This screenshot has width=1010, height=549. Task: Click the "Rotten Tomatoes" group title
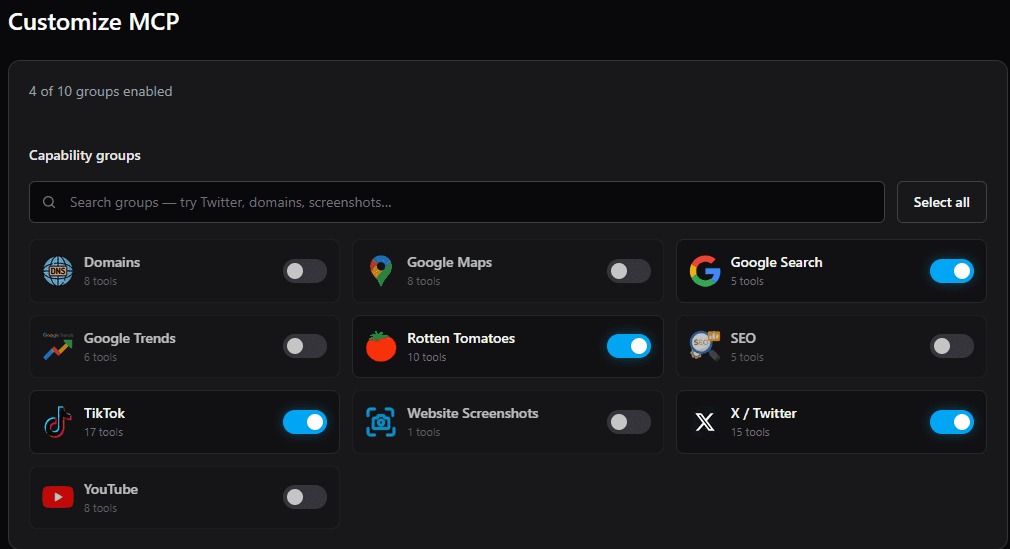[x=461, y=338]
